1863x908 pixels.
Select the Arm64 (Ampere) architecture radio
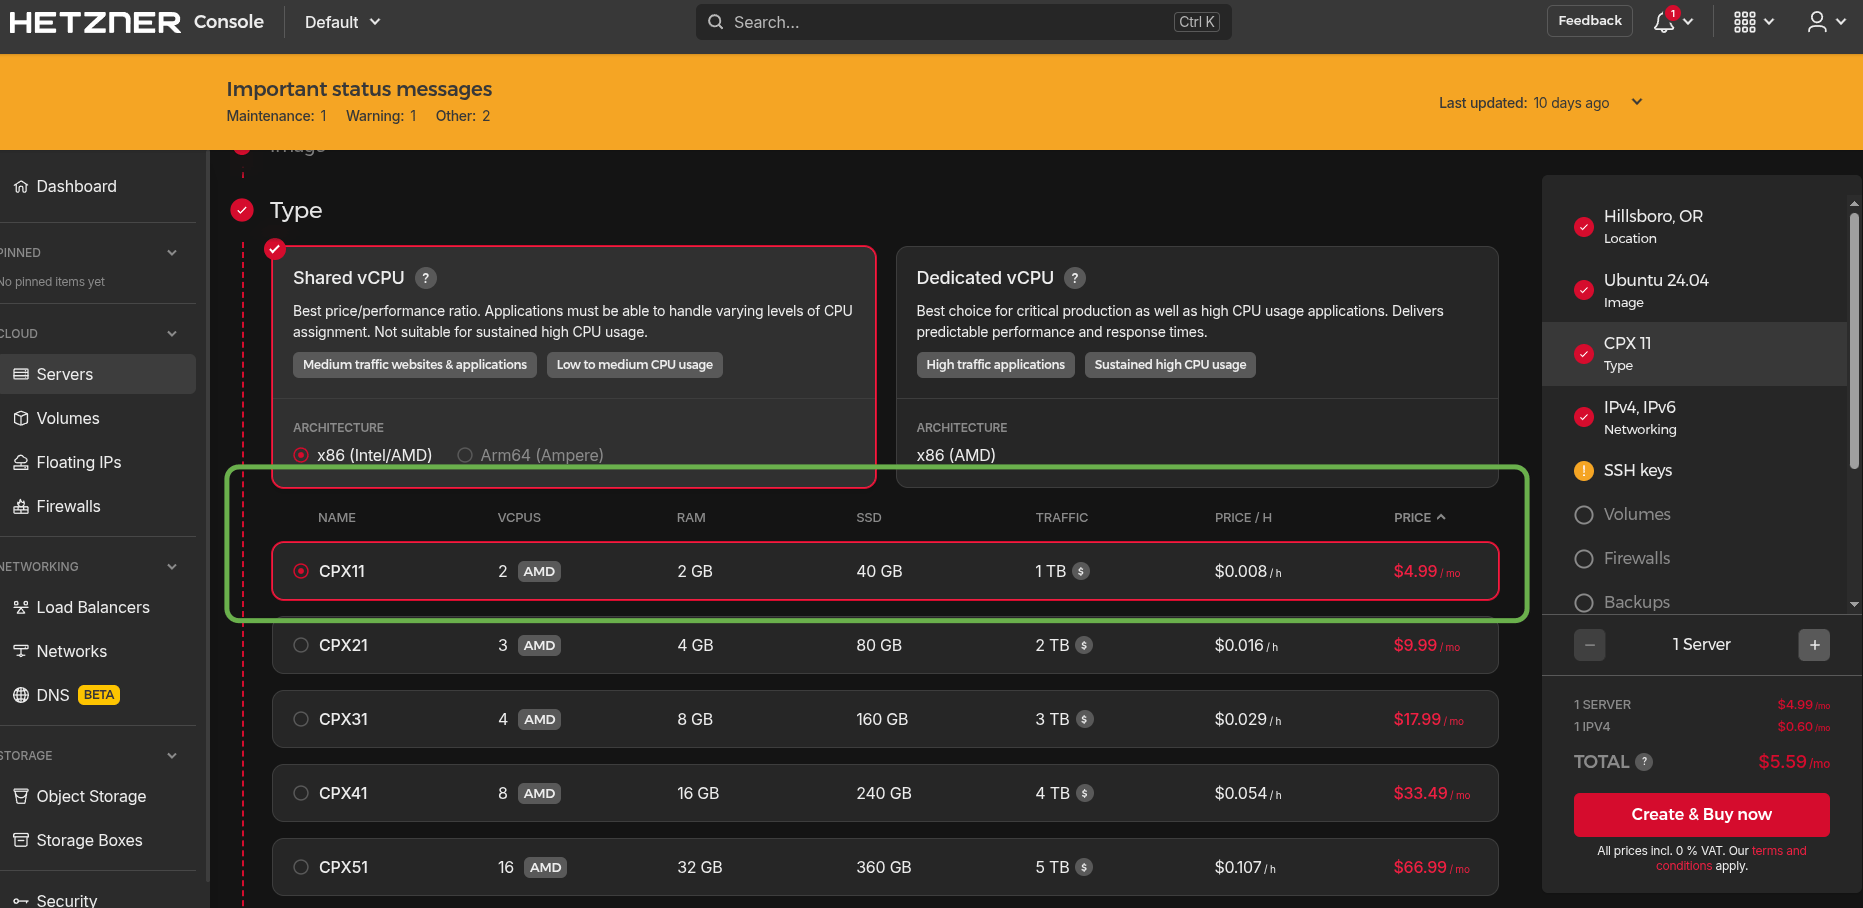coord(465,455)
